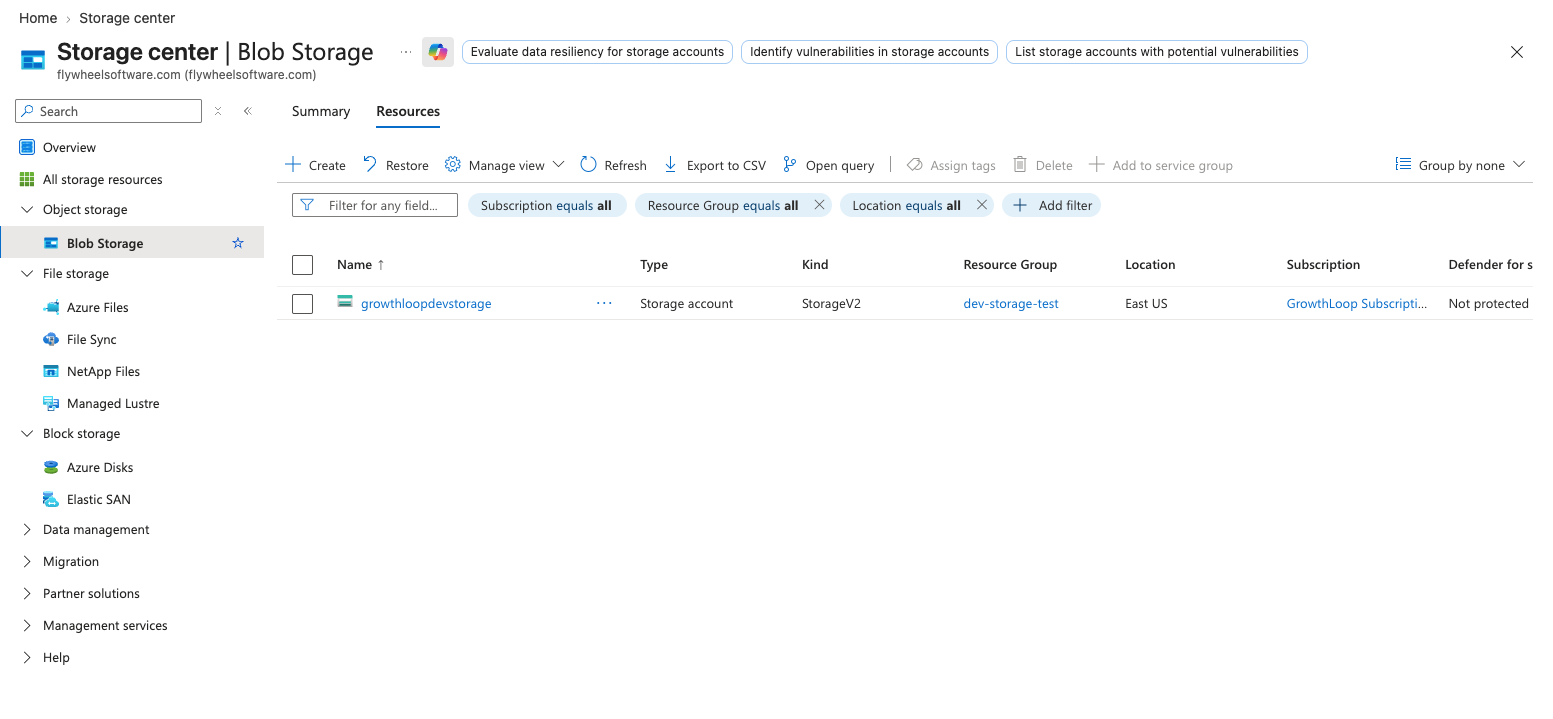Screen dimensions: 1553x719
Task: Click the Storage center logo icon
Action: pyautogui.click(x=33, y=60)
